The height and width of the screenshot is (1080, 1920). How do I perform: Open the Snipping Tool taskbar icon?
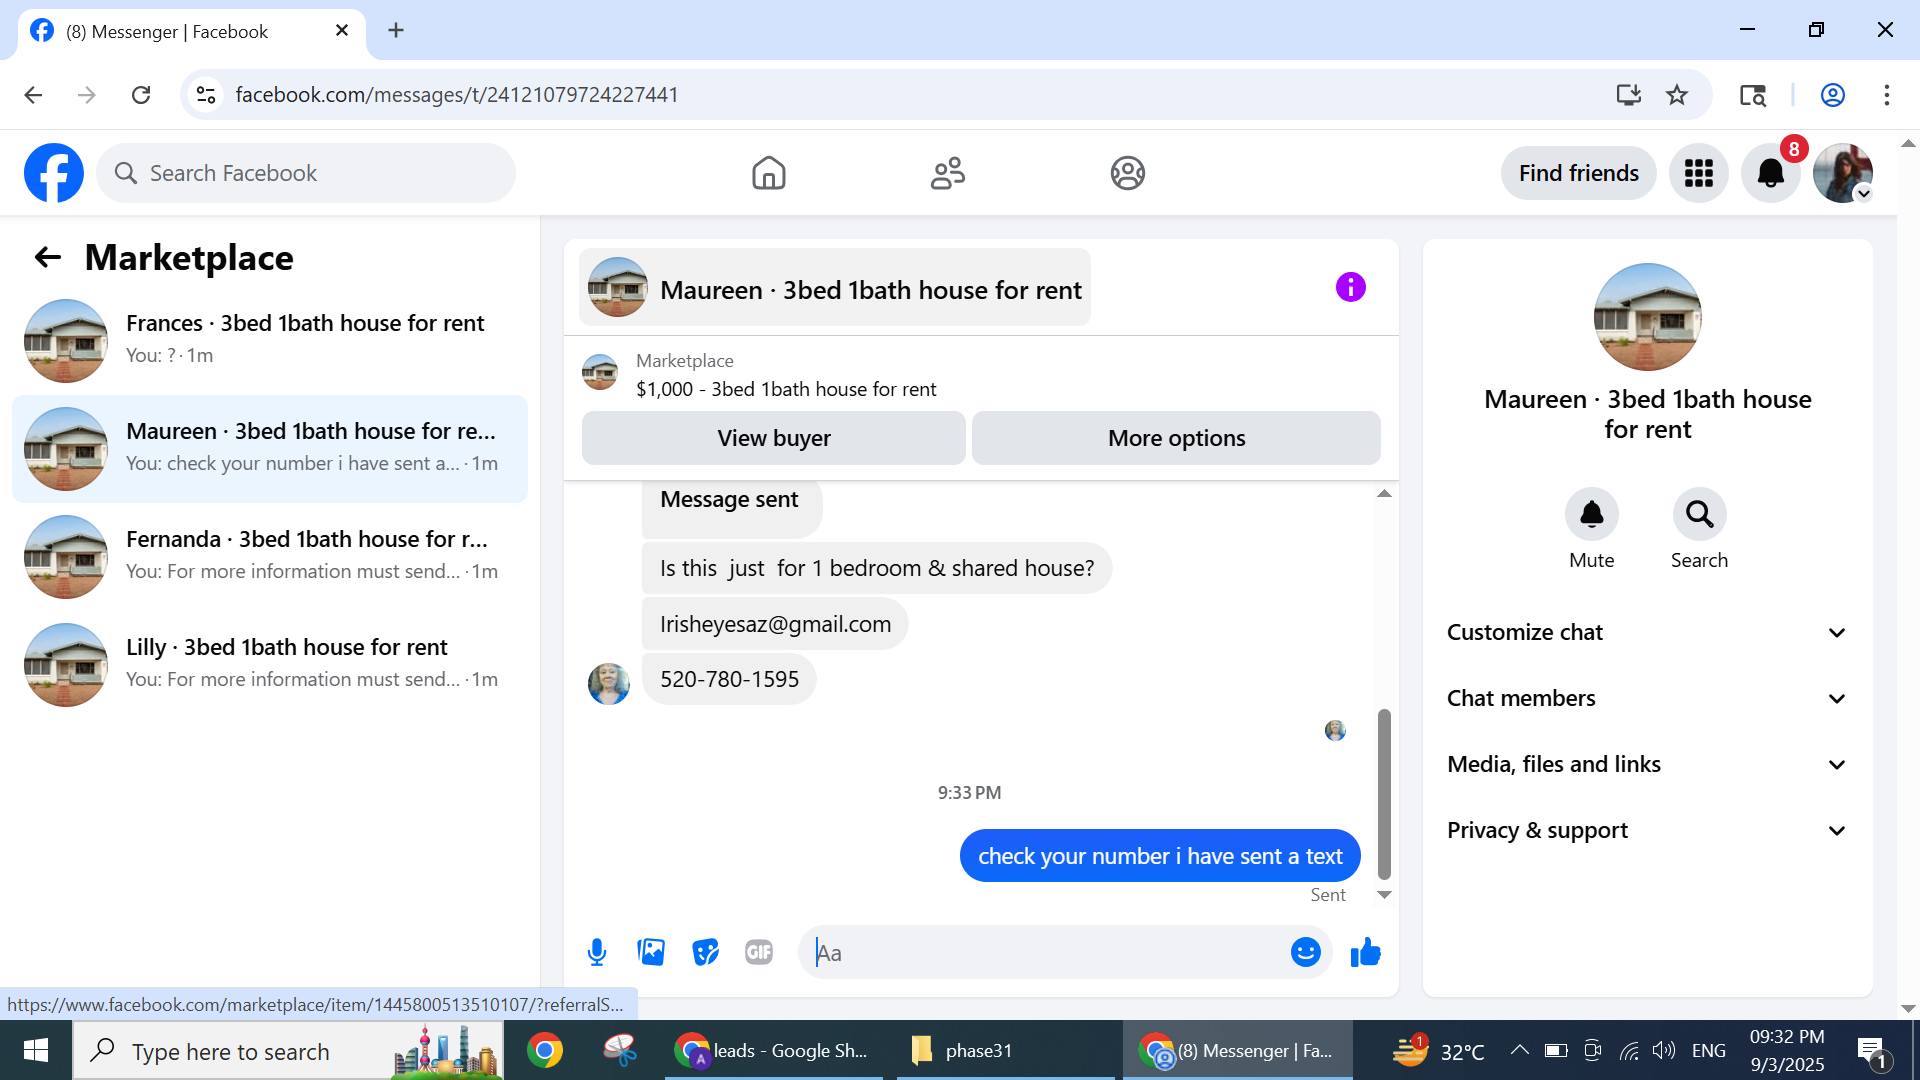point(620,1050)
